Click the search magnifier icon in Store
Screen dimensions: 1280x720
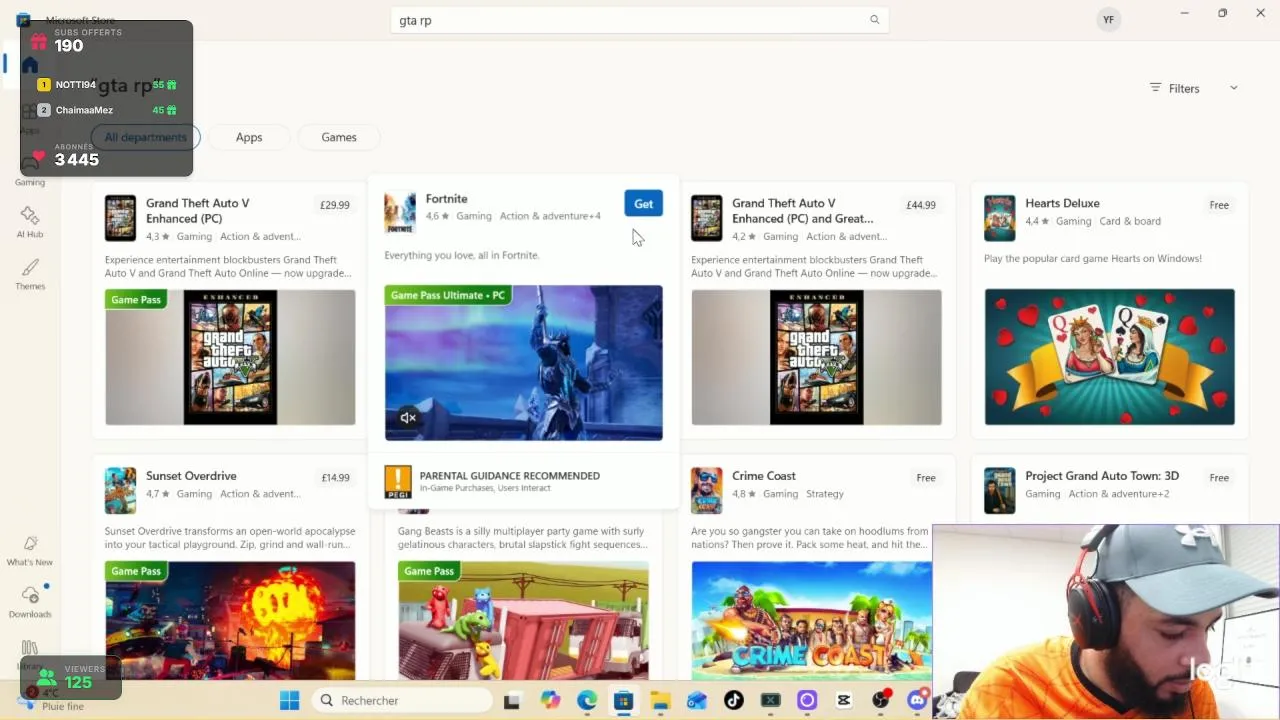pyautogui.click(x=874, y=20)
